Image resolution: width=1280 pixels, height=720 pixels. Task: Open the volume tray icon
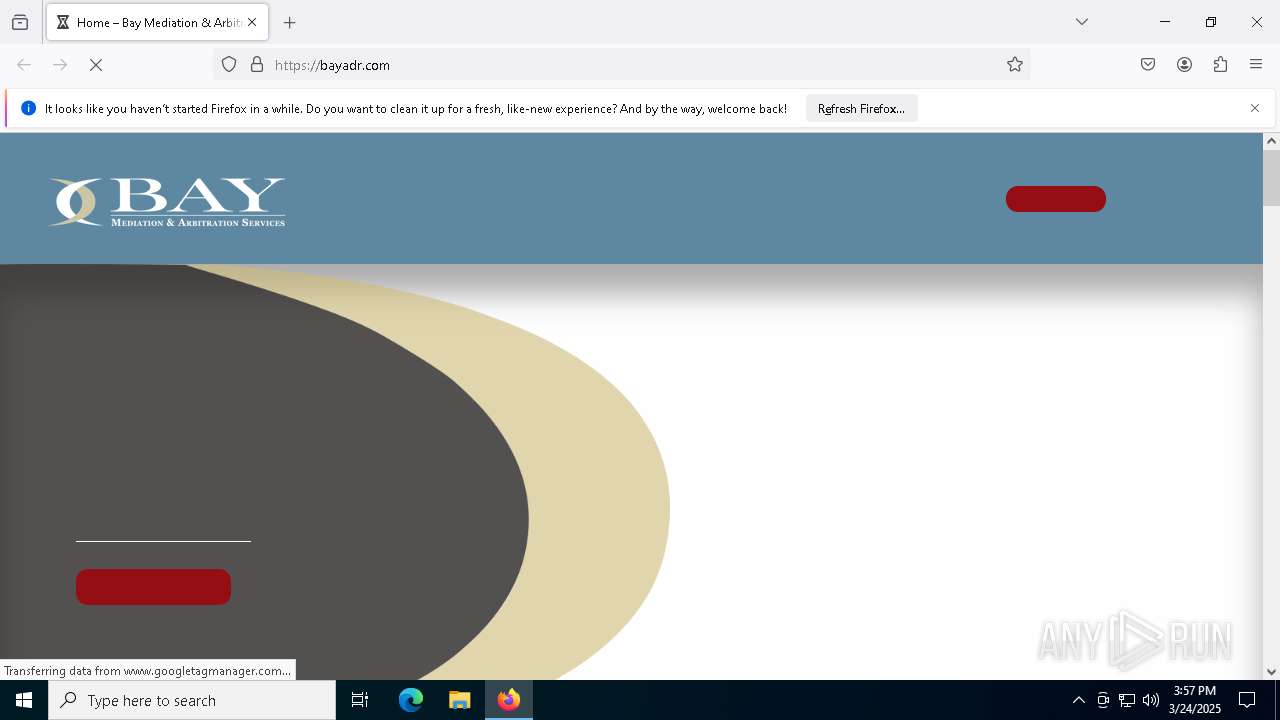click(1151, 700)
